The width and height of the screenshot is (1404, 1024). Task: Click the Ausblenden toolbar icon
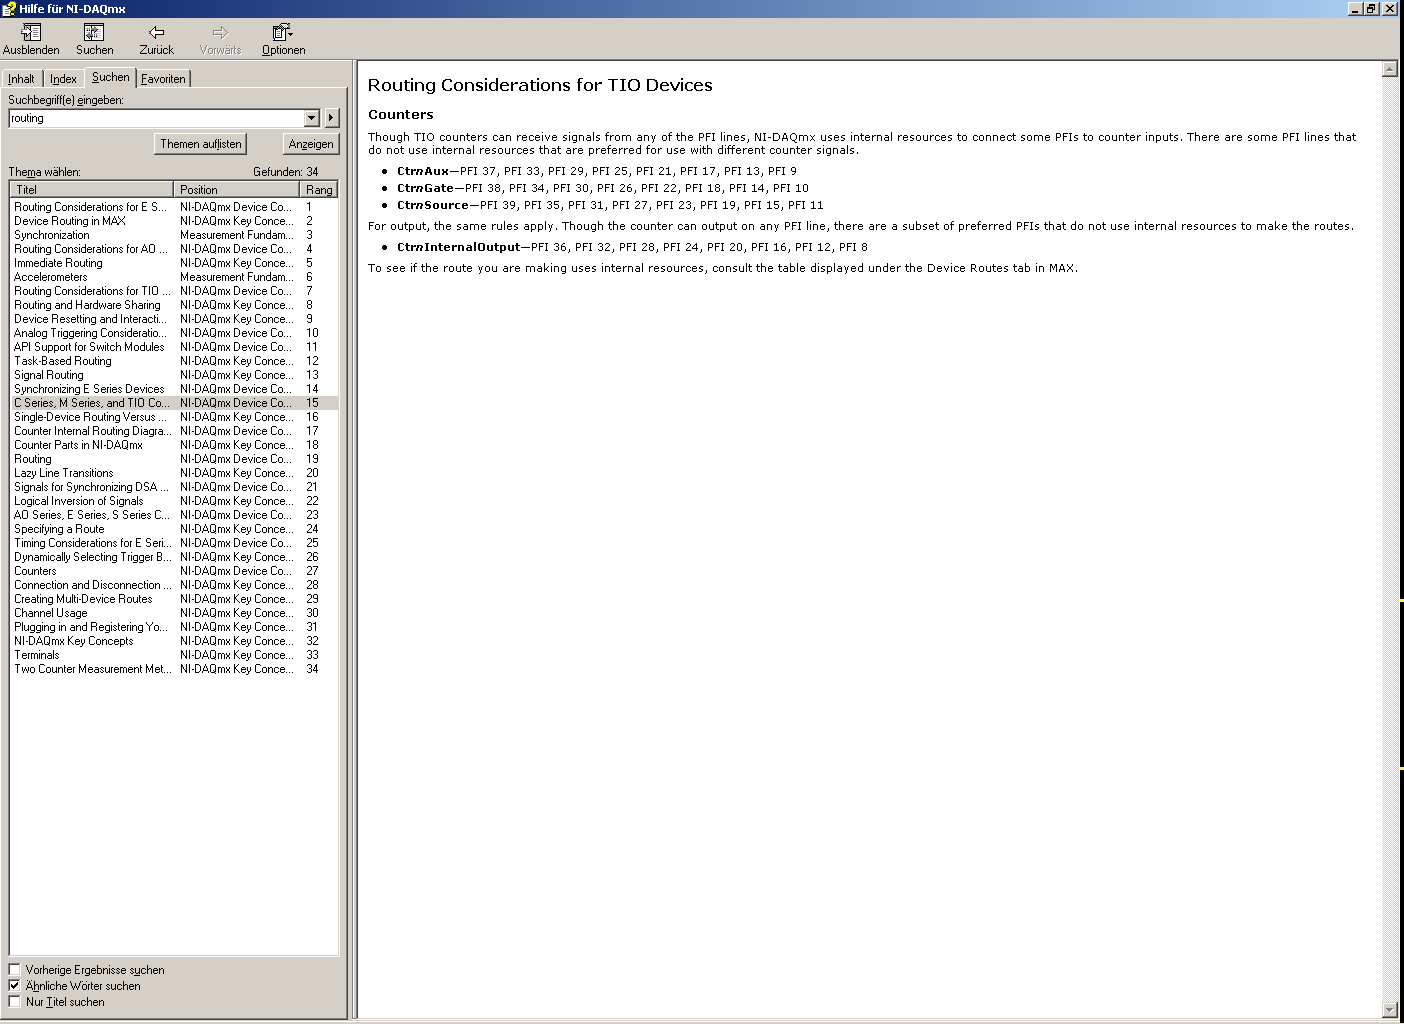pyautogui.click(x=31, y=39)
